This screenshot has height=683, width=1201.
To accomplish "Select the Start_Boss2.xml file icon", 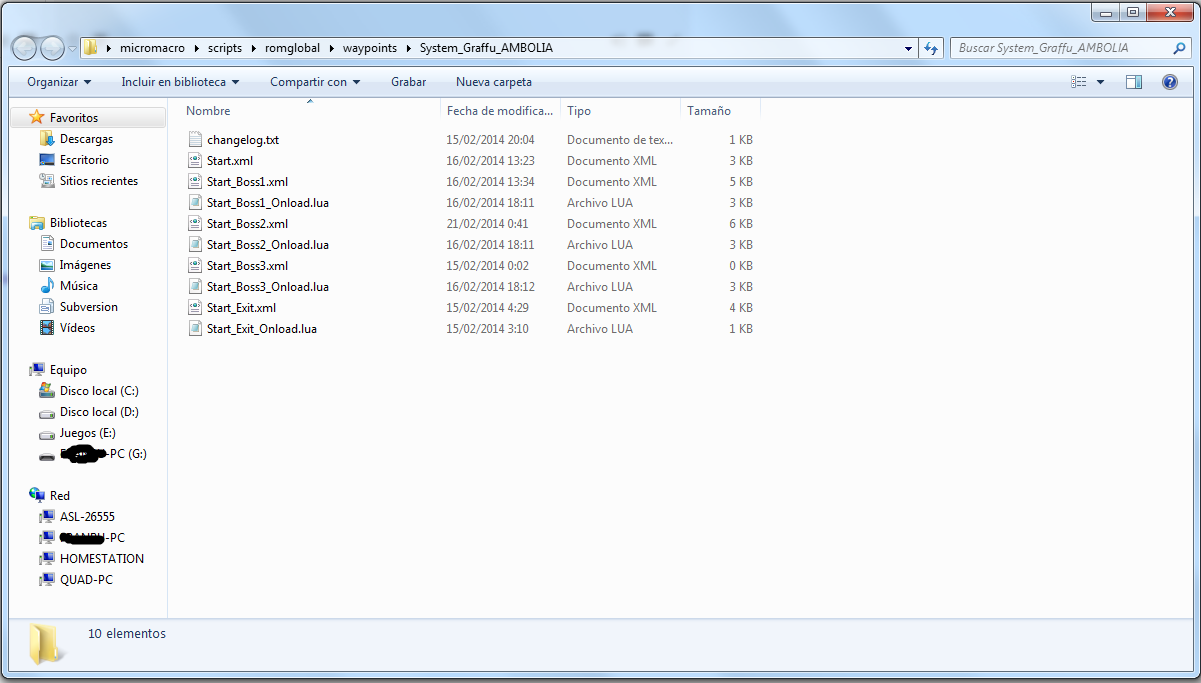I will (x=195, y=224).
